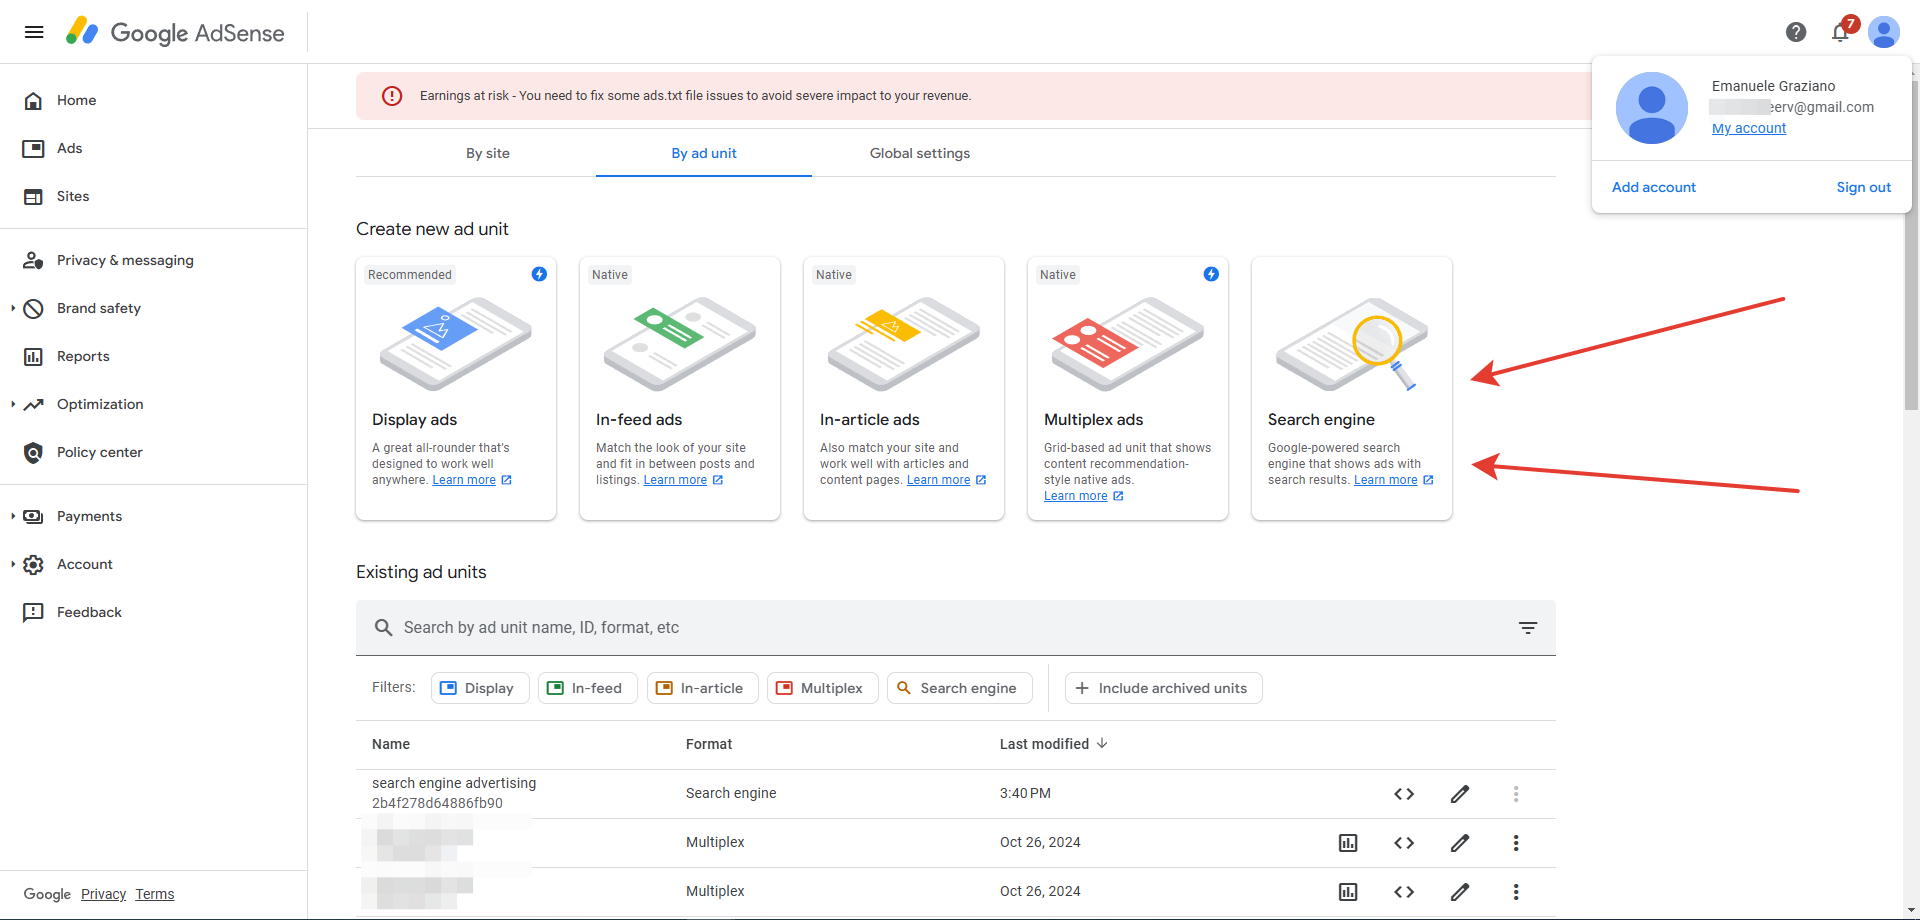
Task: Sort by Last modified column
Action: pyautogui.click(x=1054, y=744)
